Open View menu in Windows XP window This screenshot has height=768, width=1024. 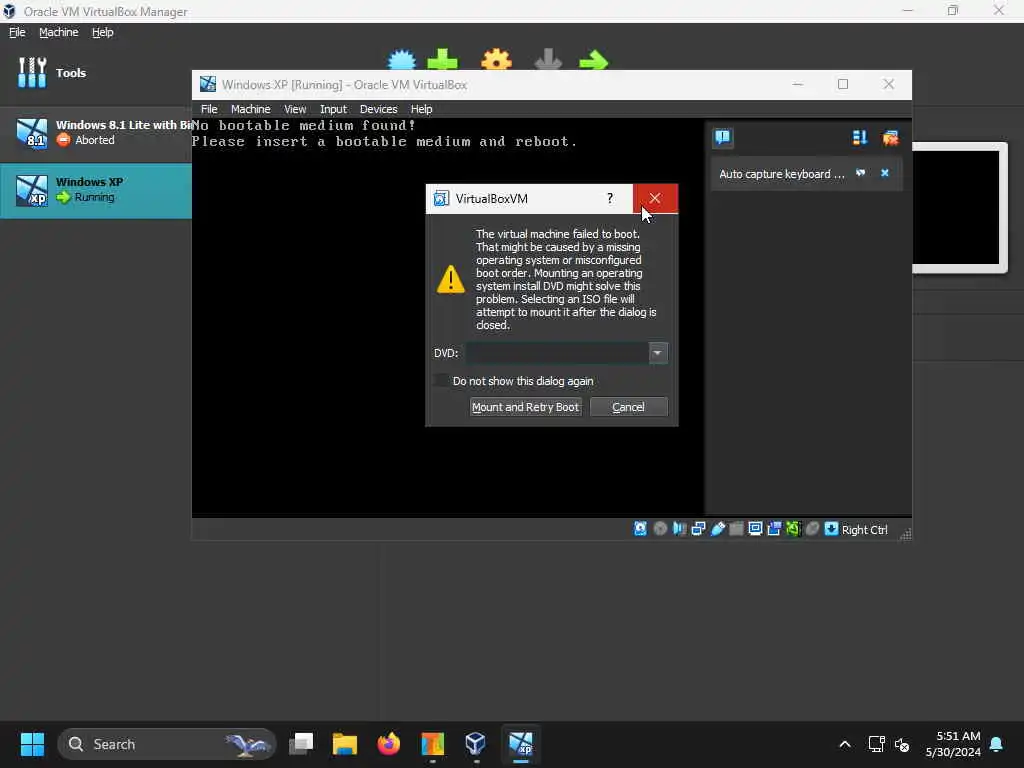[295, 109]
